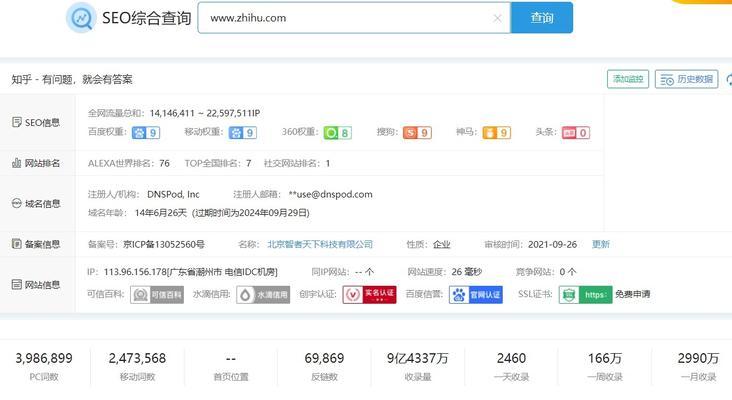Click the 更新 link after 2021-09-26
The height and width of the screenshot is (400, 732).
tap(601, 244)
